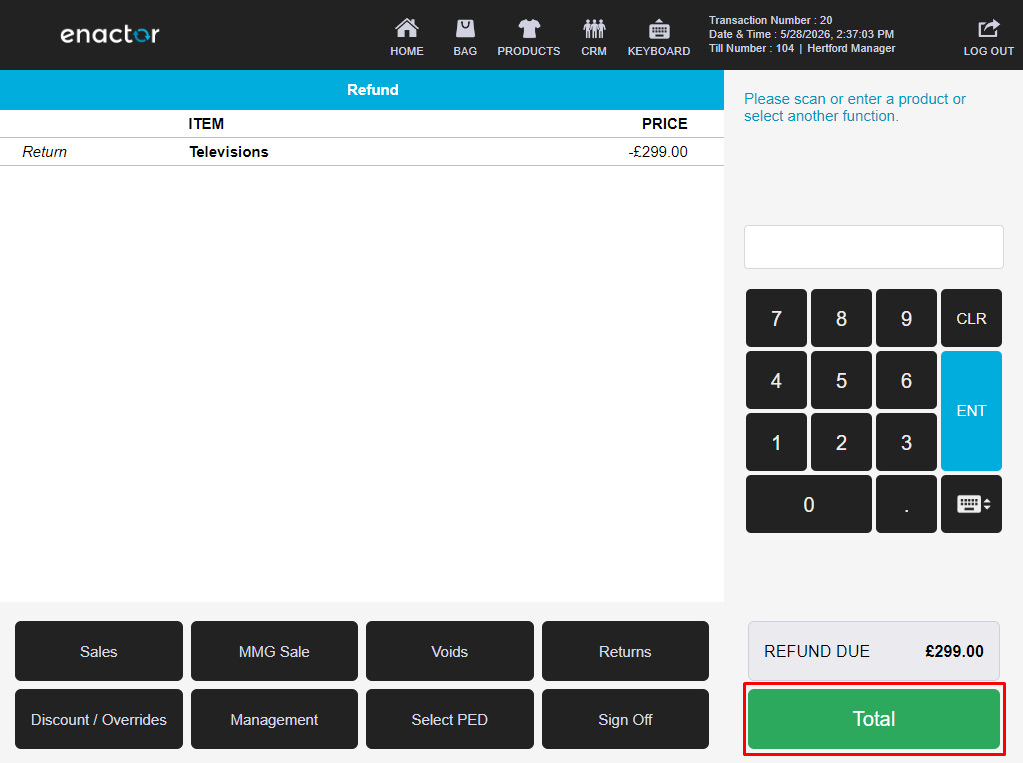Click the Sign Off button
Image resolution: width=1023 pixels, height=763 pixels.
625,719
